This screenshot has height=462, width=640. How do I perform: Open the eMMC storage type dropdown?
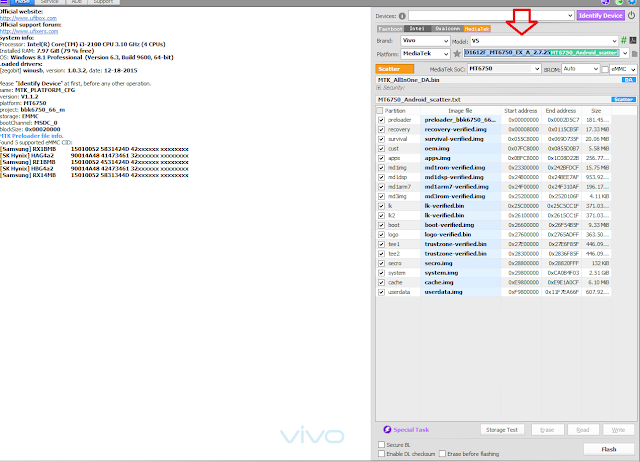tap(623, 69)
